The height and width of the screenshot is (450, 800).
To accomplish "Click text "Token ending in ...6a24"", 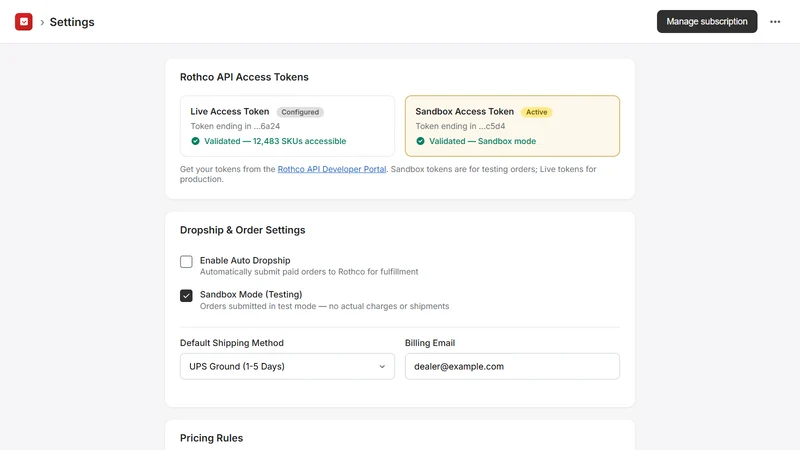I will pyautogui.click(x=235, y=126).
